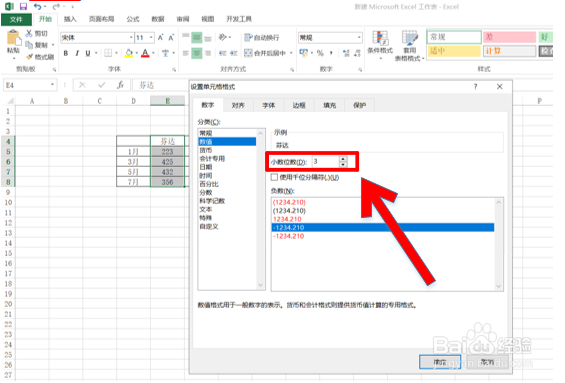This screenshot has width=565, height=383.
Task: Switch to Border tab in dialog
Action: click(299, 105)
